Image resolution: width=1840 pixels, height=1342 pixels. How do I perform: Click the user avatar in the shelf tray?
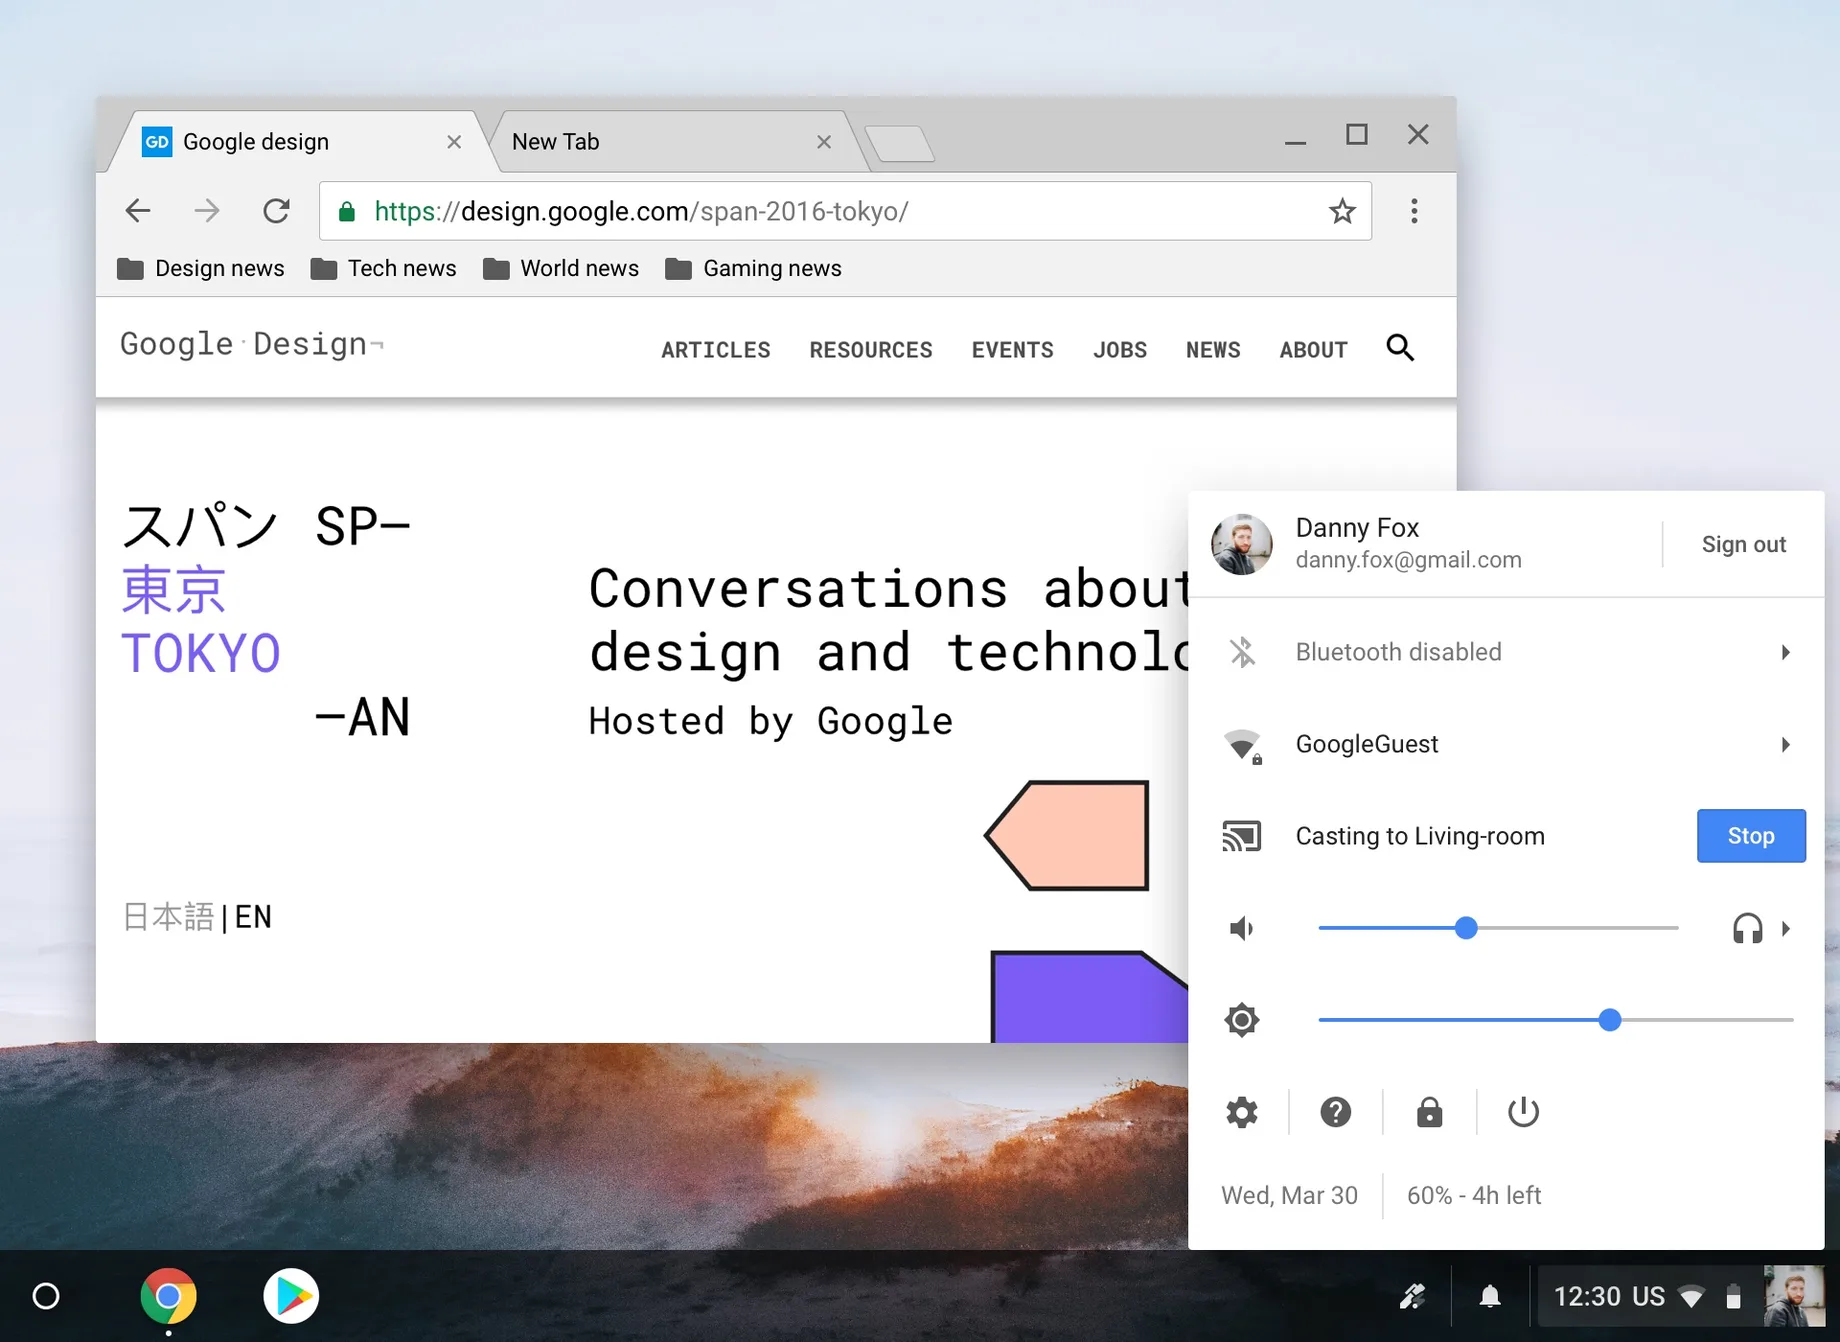coord(1793,1296)
